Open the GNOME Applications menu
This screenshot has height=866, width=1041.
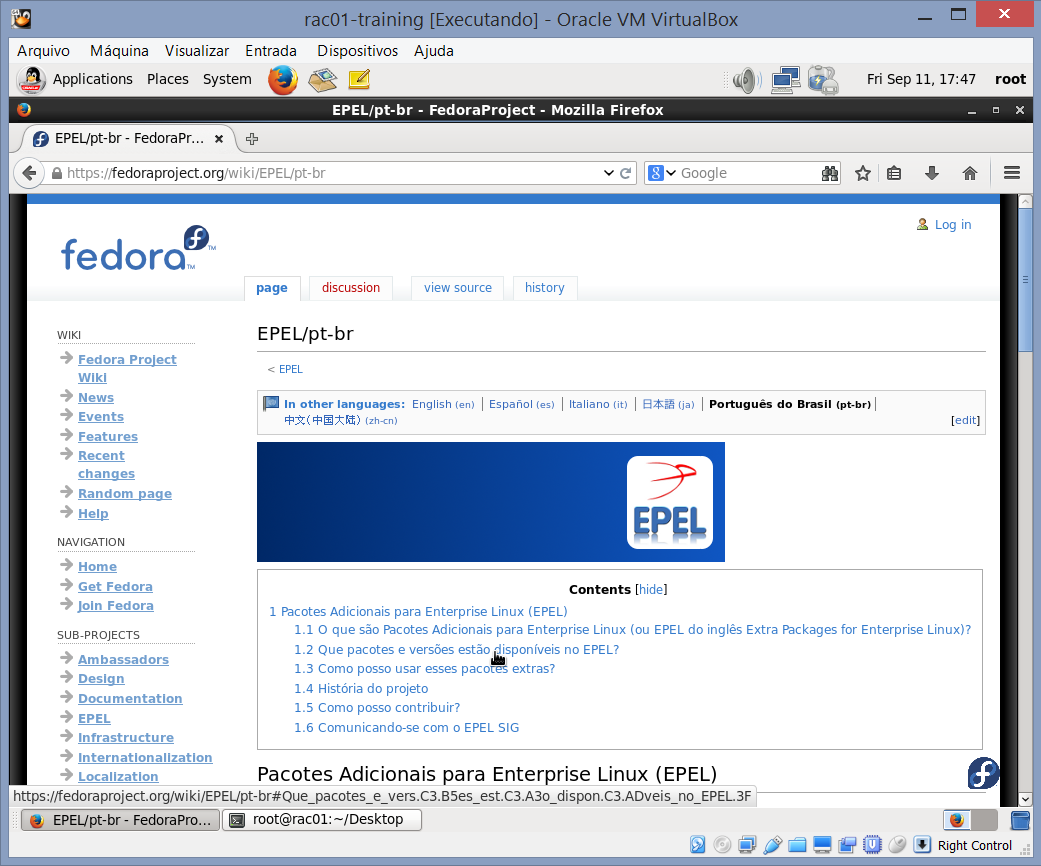tap(92, 79)
